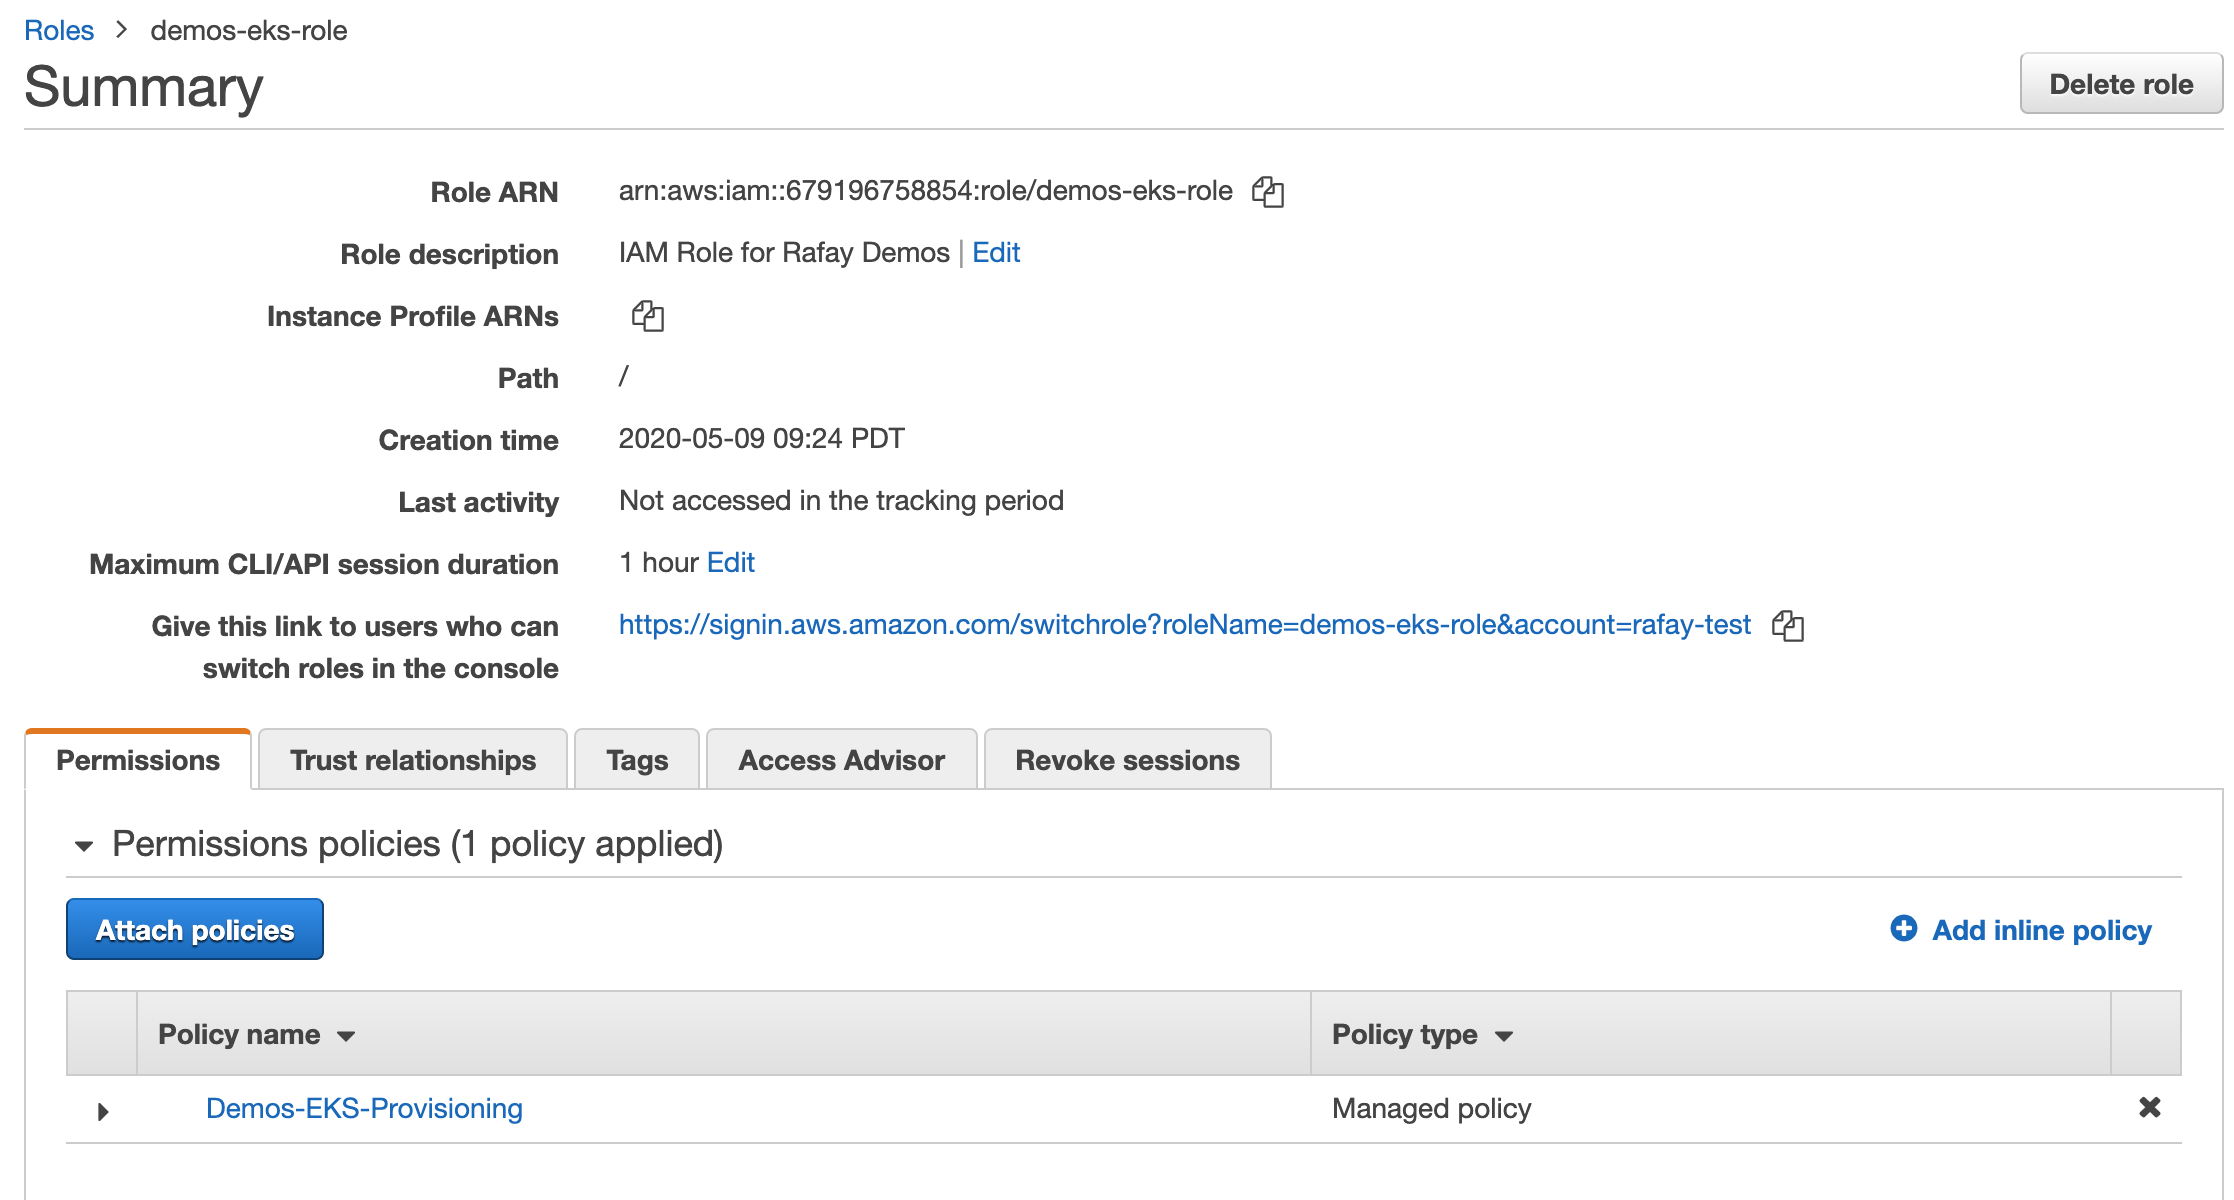Click 'IAM Role for Rafay Demos' text
Screen dimensions: 2234x1200
[784, 252]
